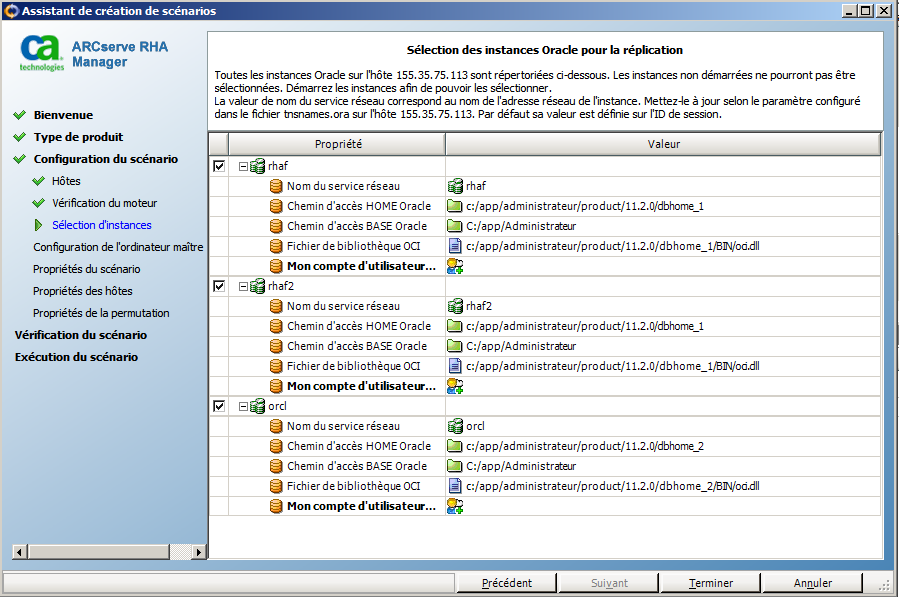Click database icon beside rhaf2 Nom du service réseau
Viewport: 899px width, 597px height.
coord(276,306)
